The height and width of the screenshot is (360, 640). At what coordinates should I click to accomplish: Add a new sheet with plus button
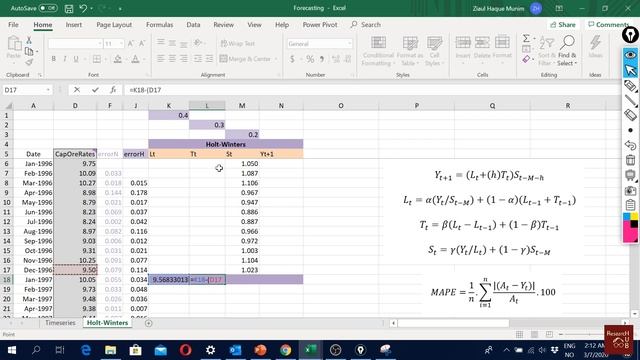[x=149, y=323]
